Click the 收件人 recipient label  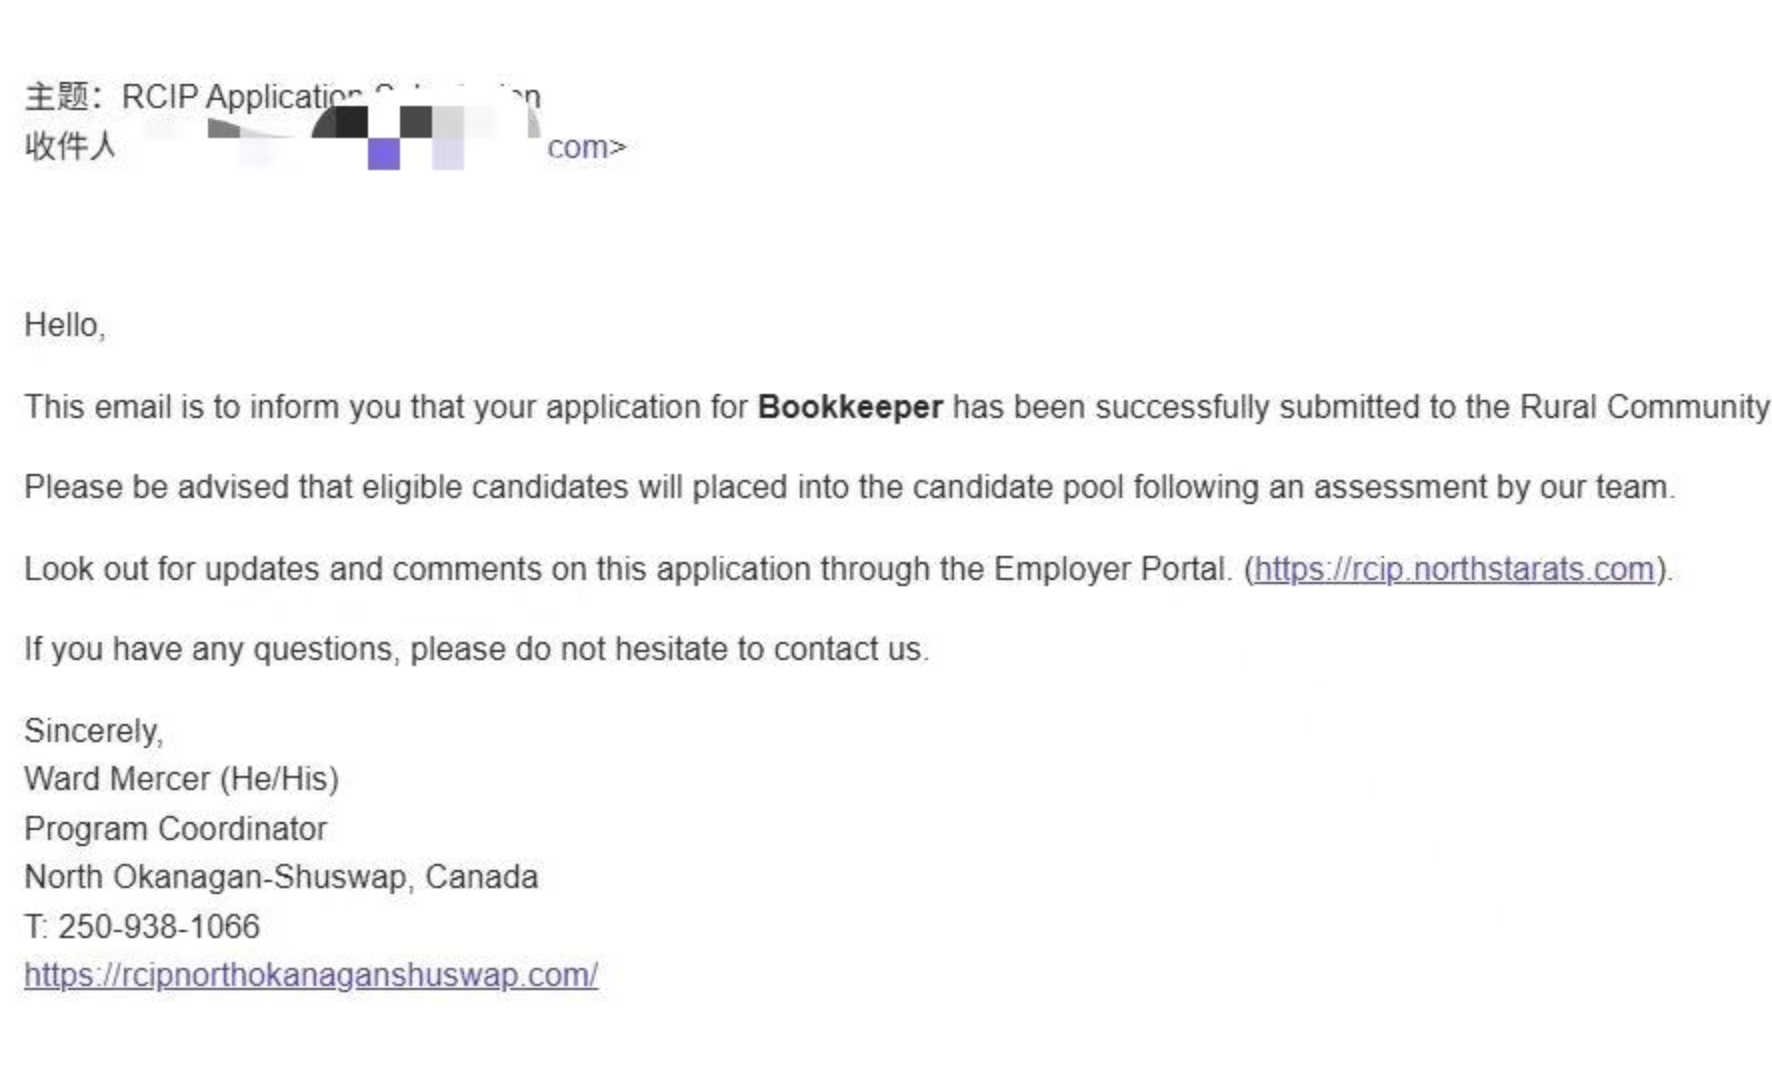click(70, 146)
